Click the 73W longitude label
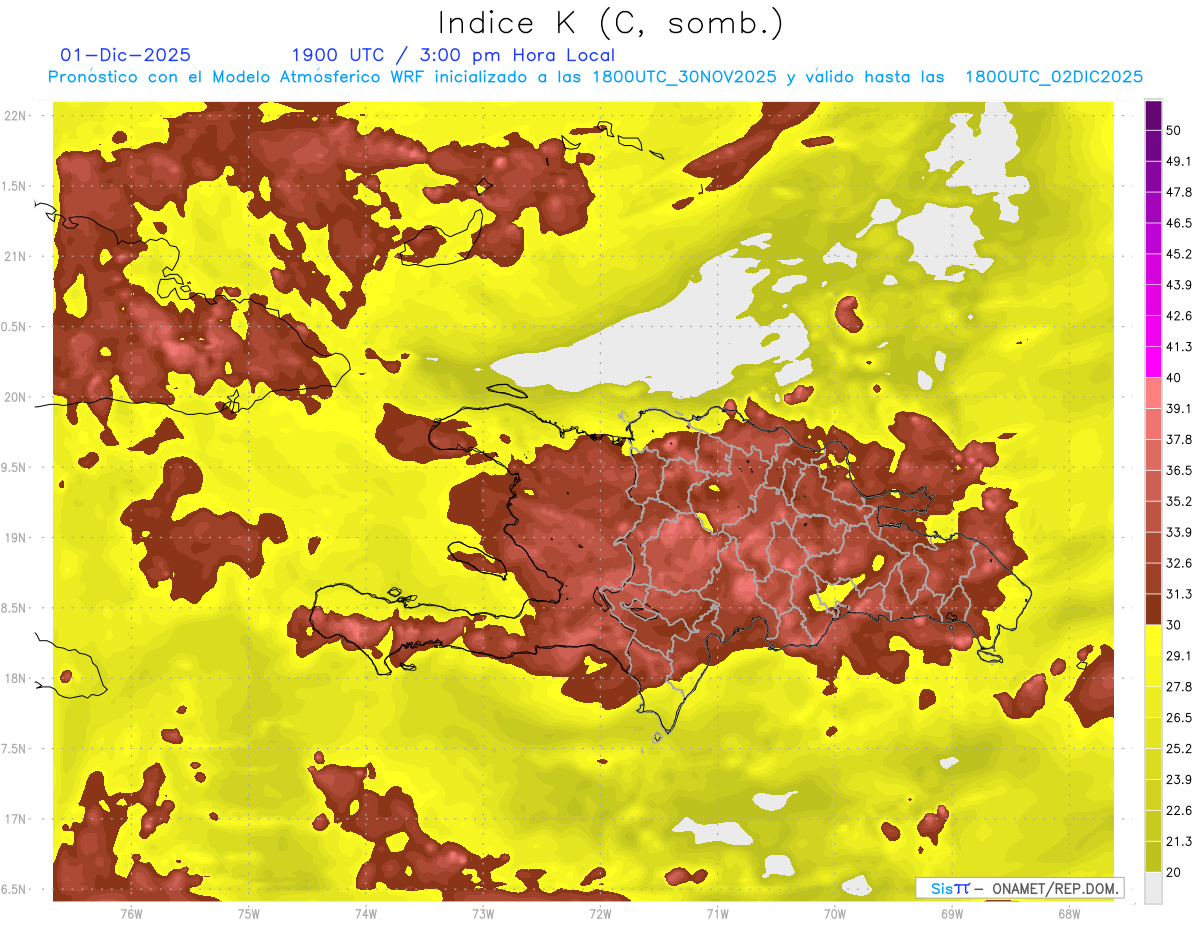The image size is (1200, 927). coord(483,913)
